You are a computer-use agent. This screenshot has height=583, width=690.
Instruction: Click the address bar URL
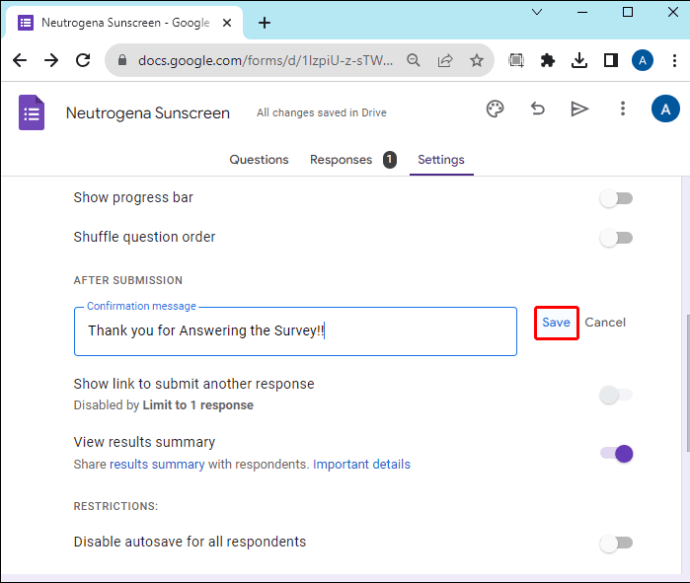tap(265, 60)
